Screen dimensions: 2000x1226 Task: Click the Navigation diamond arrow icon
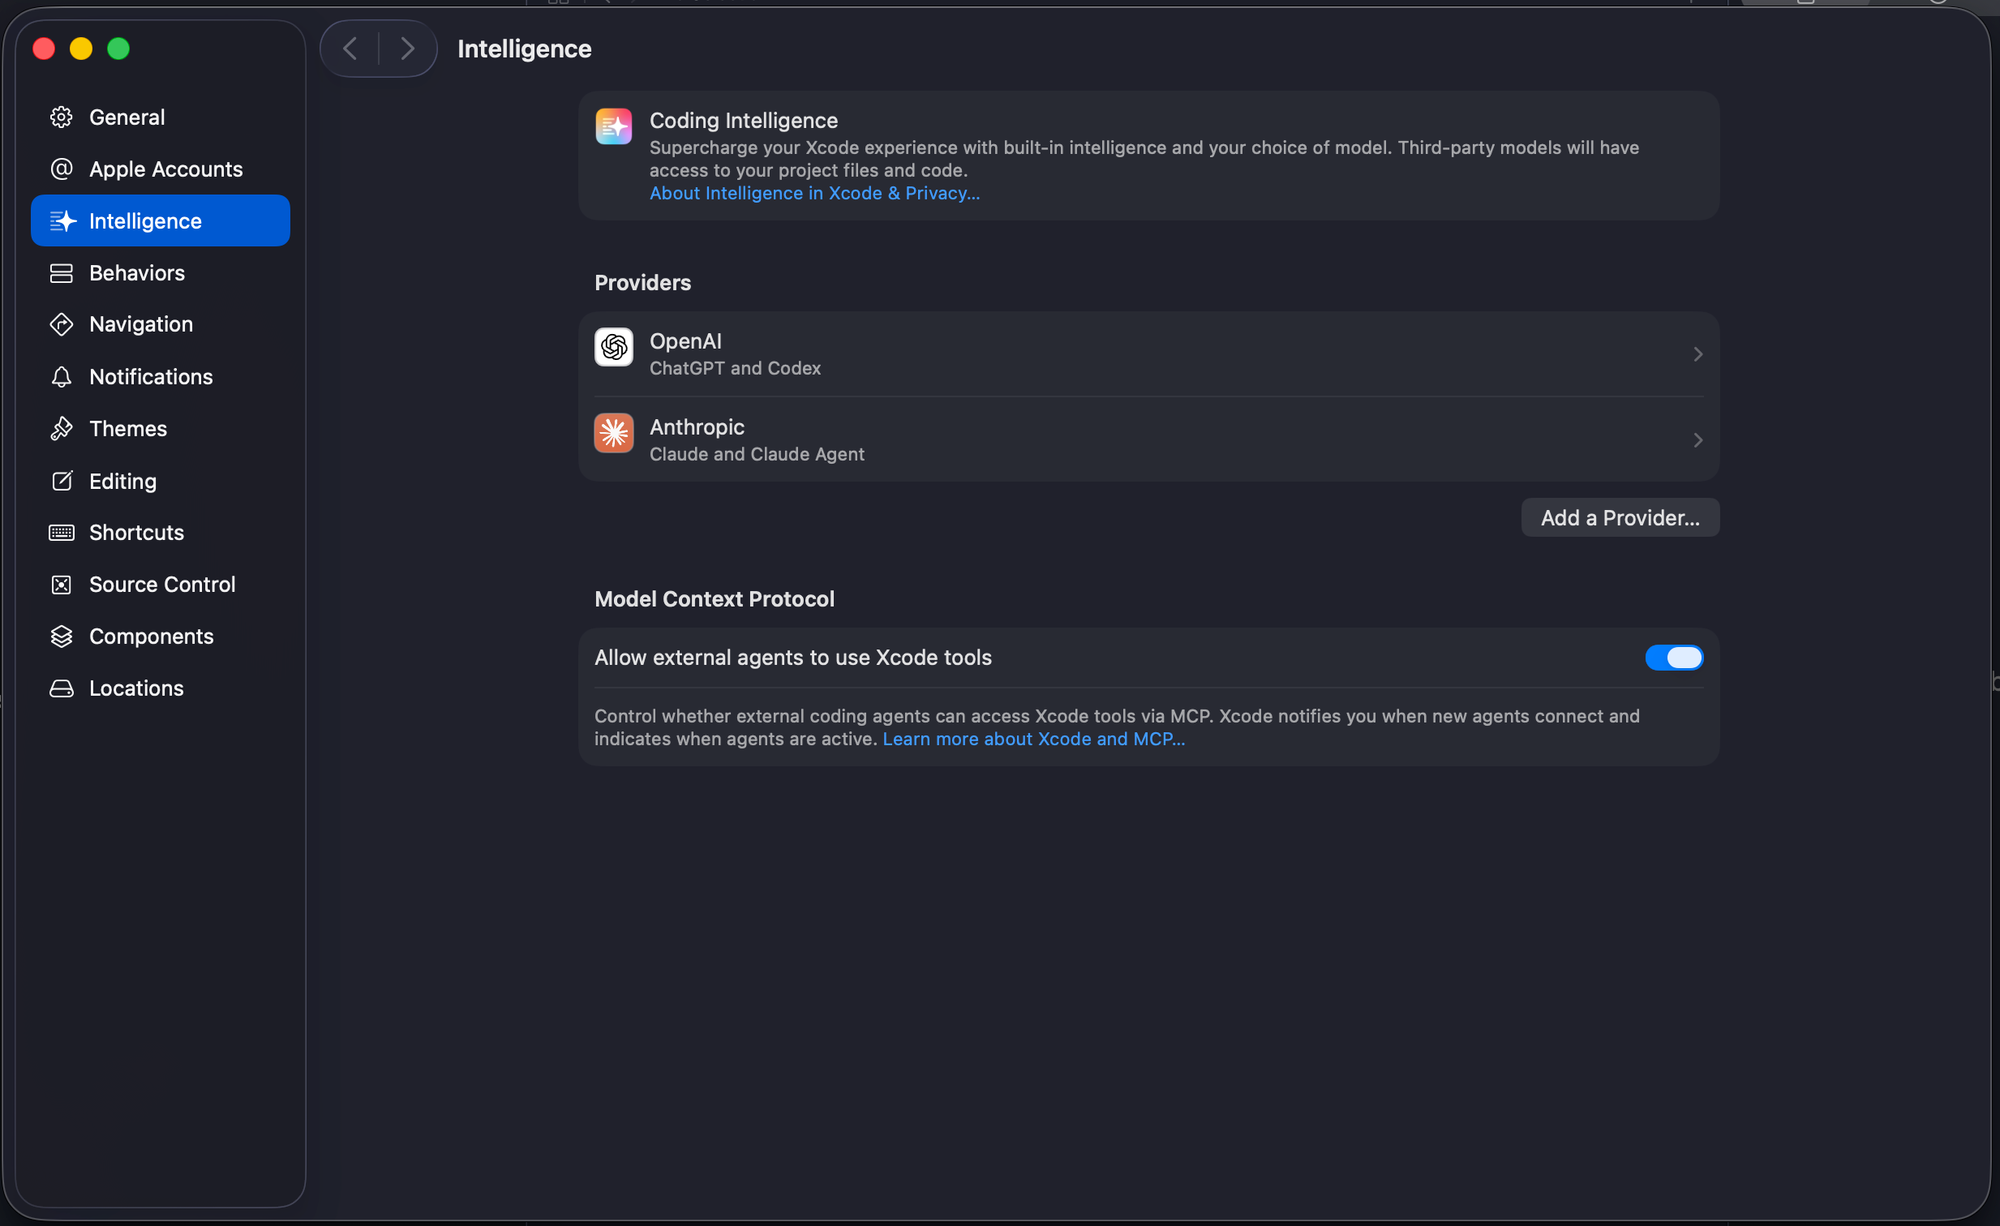[61, 324]
